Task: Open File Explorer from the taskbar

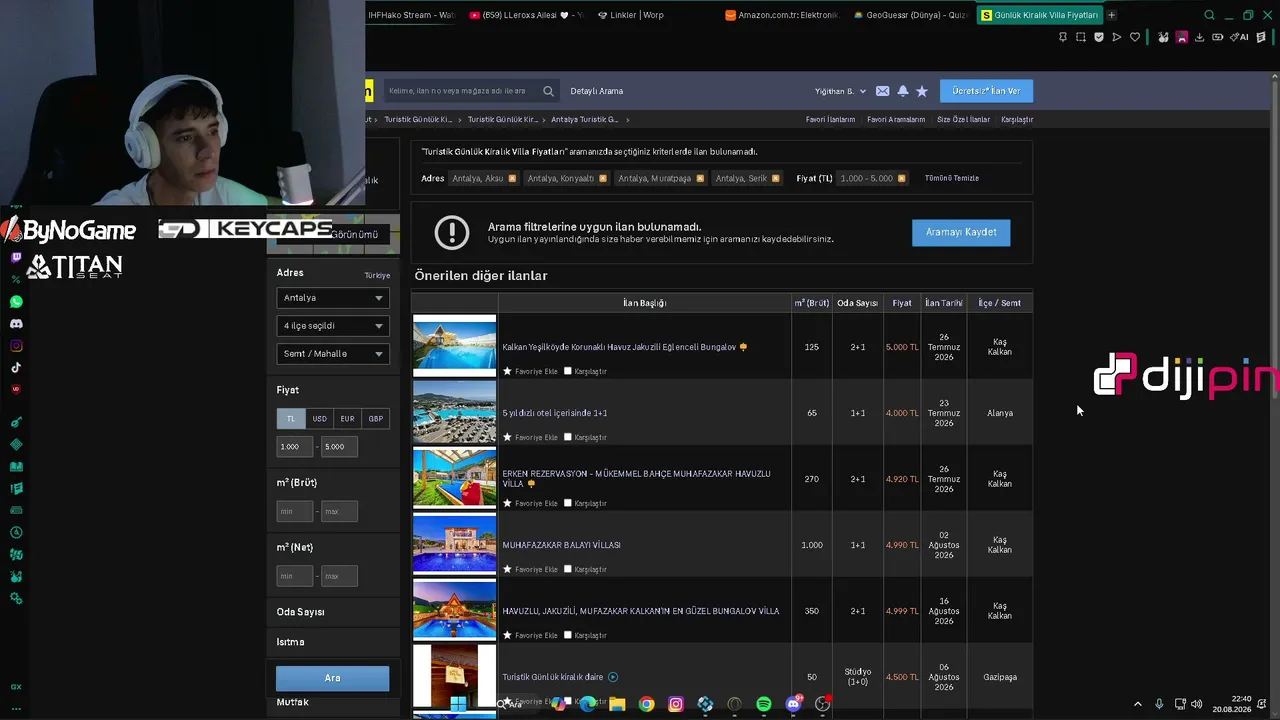Action: coord(618,704)
